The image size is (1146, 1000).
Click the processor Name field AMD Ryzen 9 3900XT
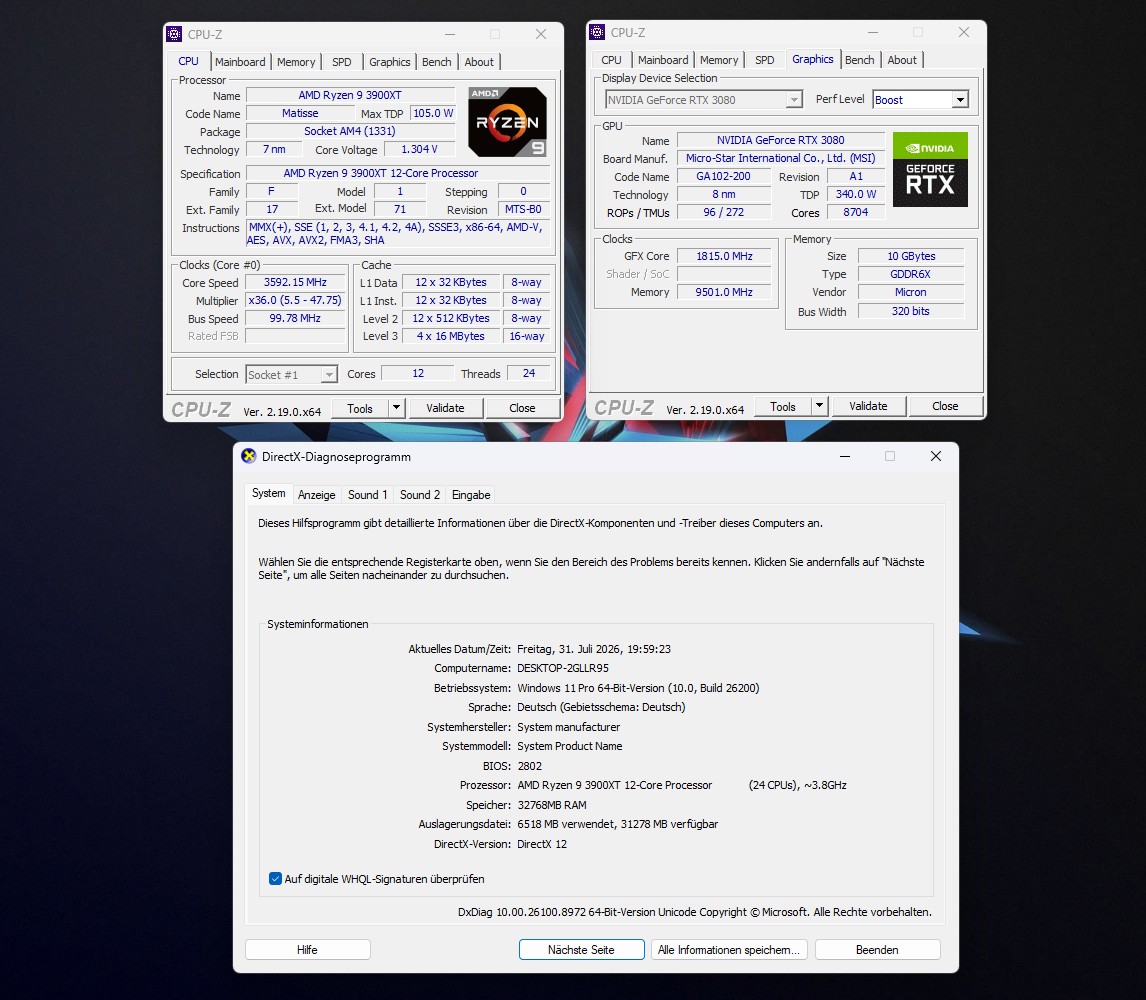pyautogui.click(x=350, y=95)
